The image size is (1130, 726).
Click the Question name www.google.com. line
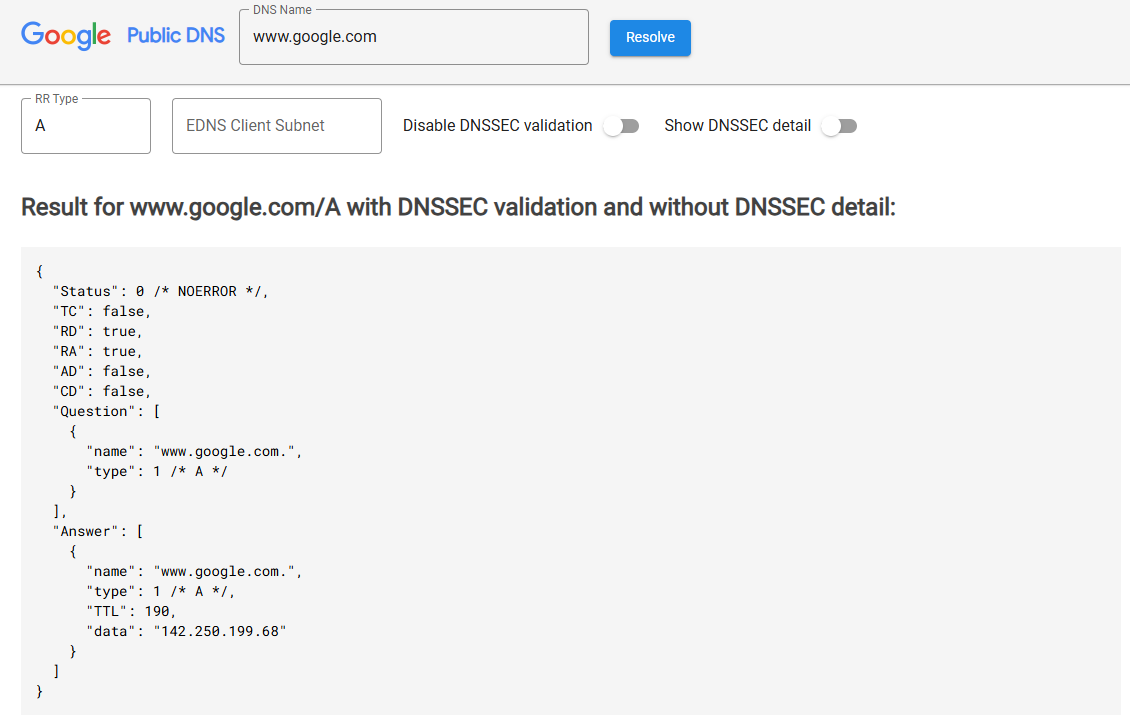coord(195,451)
